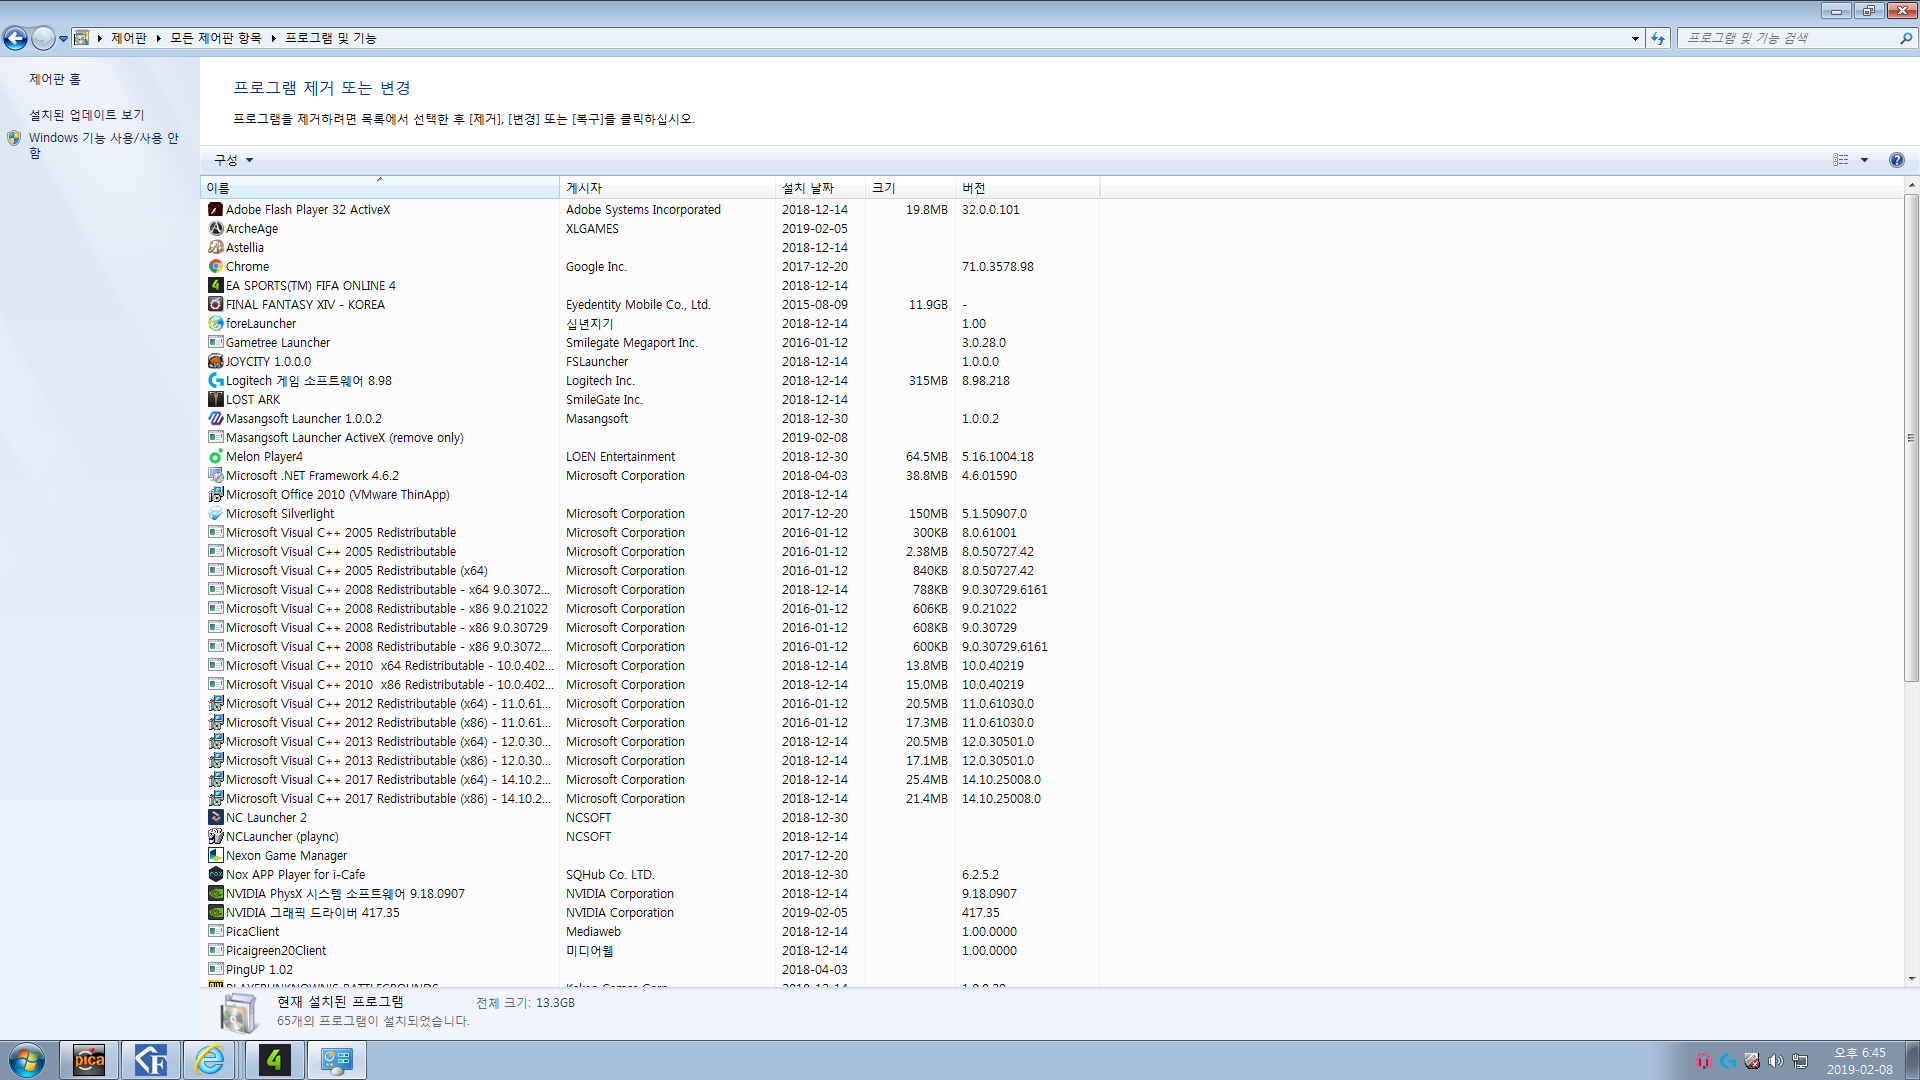This screenshot has width=1920, height=1080.
Task: Click the Adobe Flash Player 32 ActiveX icon
Action: click(215, 210)
